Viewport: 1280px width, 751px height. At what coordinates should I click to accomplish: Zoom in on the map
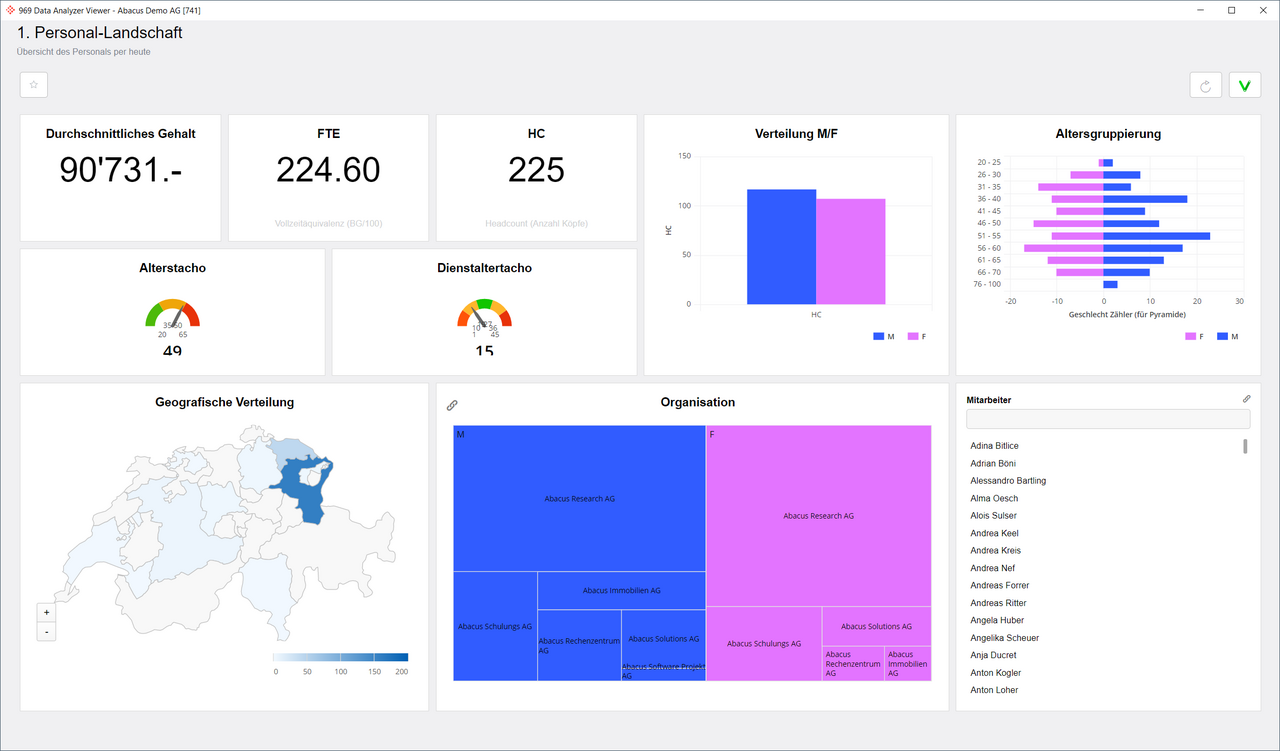[46, 612]
